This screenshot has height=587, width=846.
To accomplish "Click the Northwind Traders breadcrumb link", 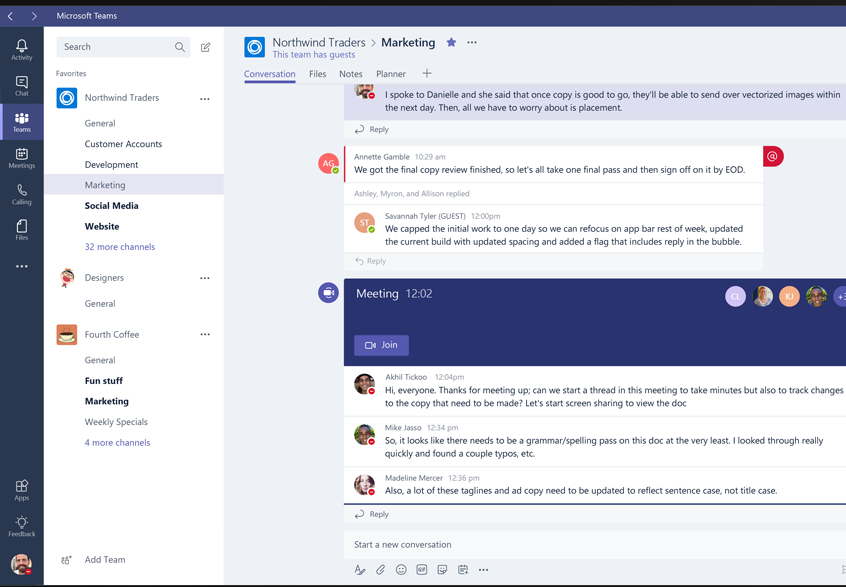I will [x=319, y=42].
